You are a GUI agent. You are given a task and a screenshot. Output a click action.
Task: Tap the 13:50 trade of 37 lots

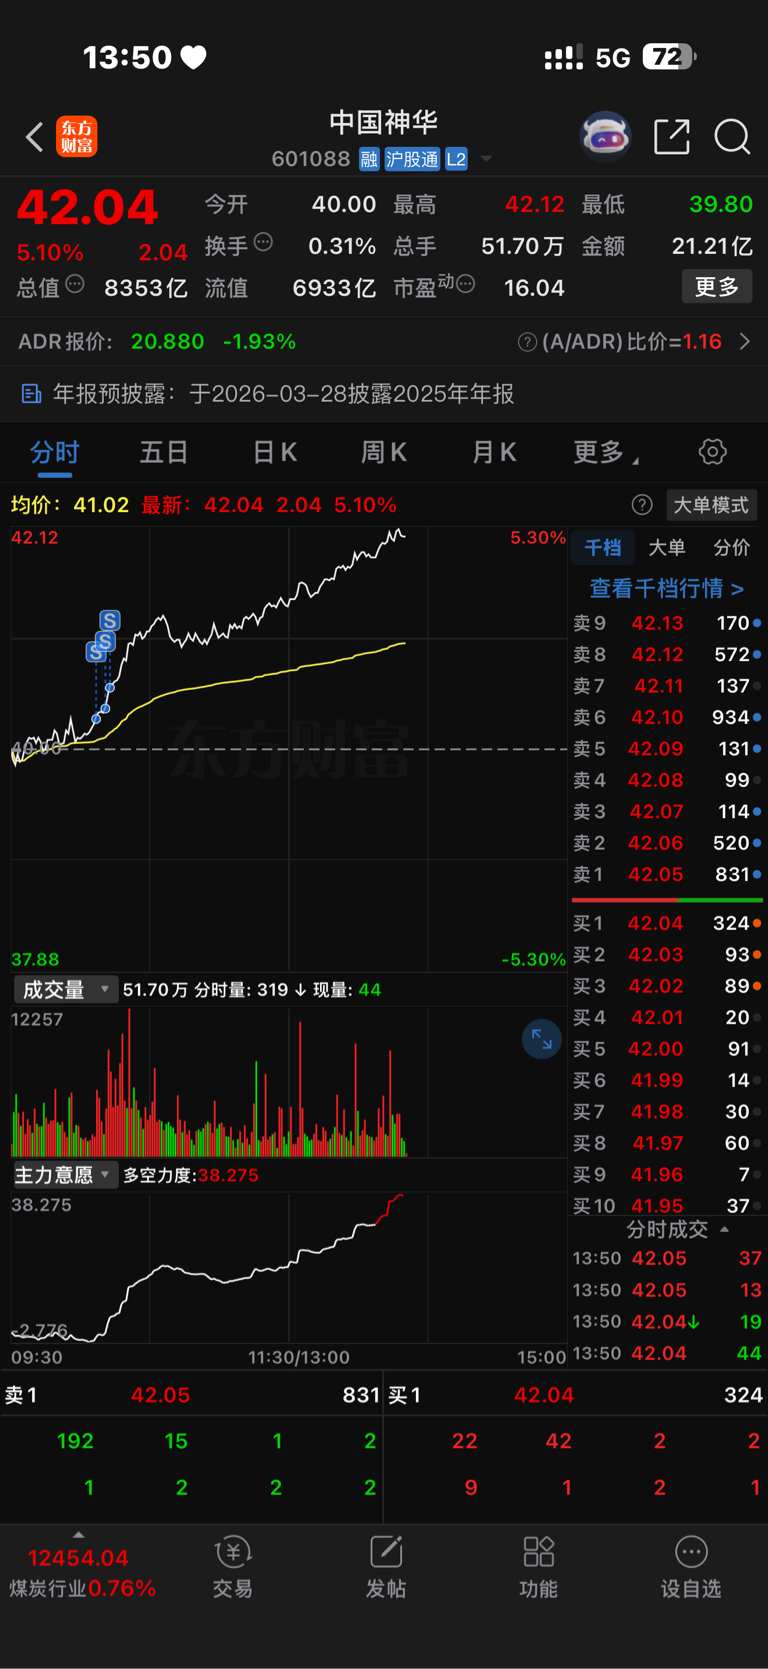pyautogui.click(x=667, y=1258)
